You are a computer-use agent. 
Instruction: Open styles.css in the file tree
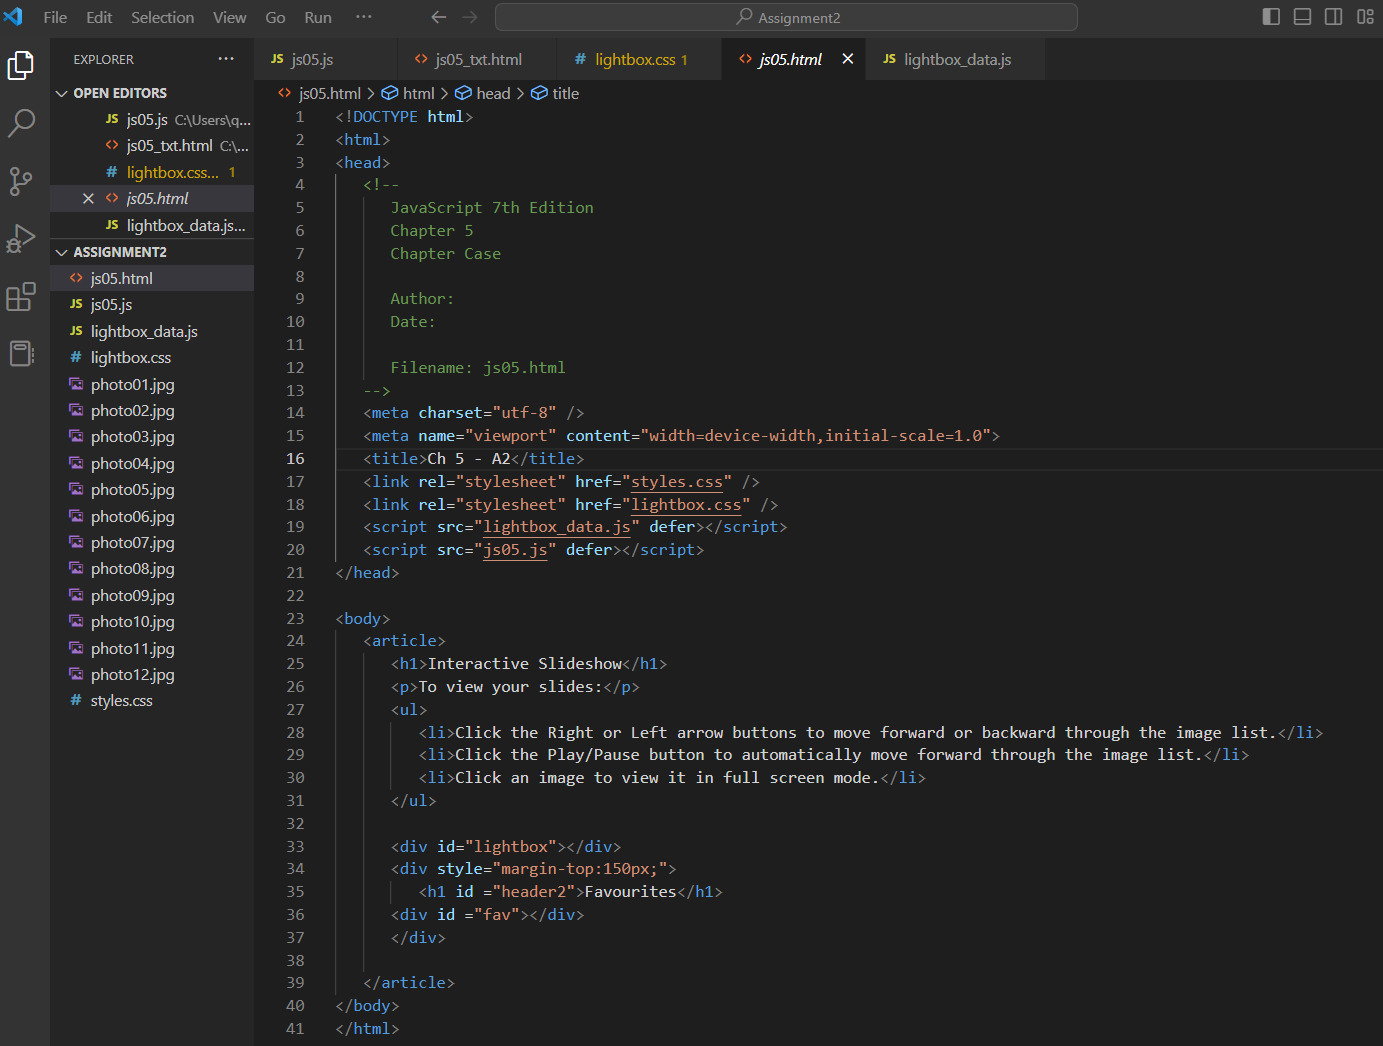[152, 700]
